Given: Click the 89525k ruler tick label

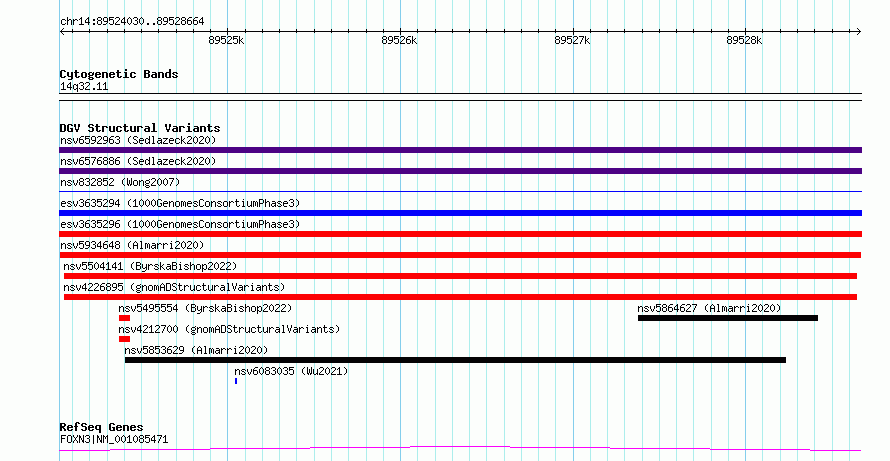Looking at the screenshot, I should click(x=226, y=41).
